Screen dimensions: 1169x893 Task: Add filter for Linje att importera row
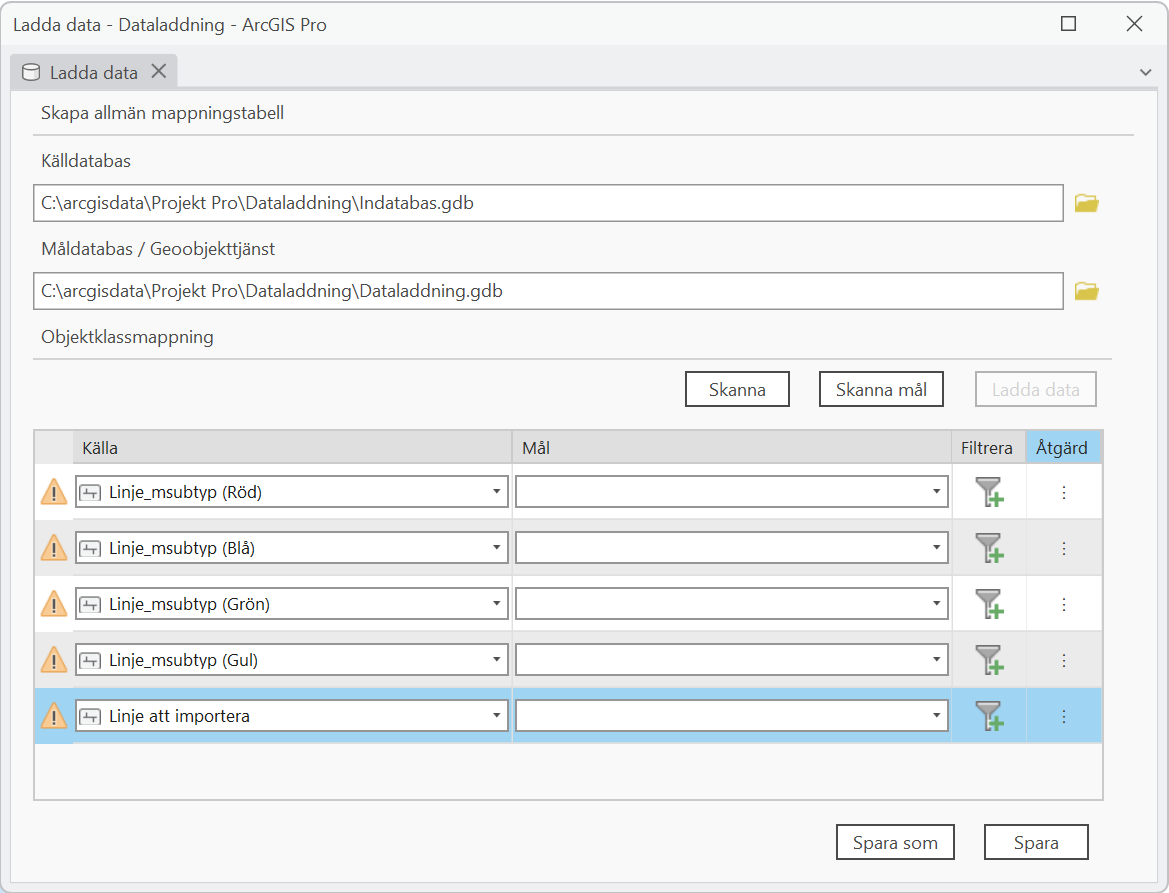click(988, 716)
